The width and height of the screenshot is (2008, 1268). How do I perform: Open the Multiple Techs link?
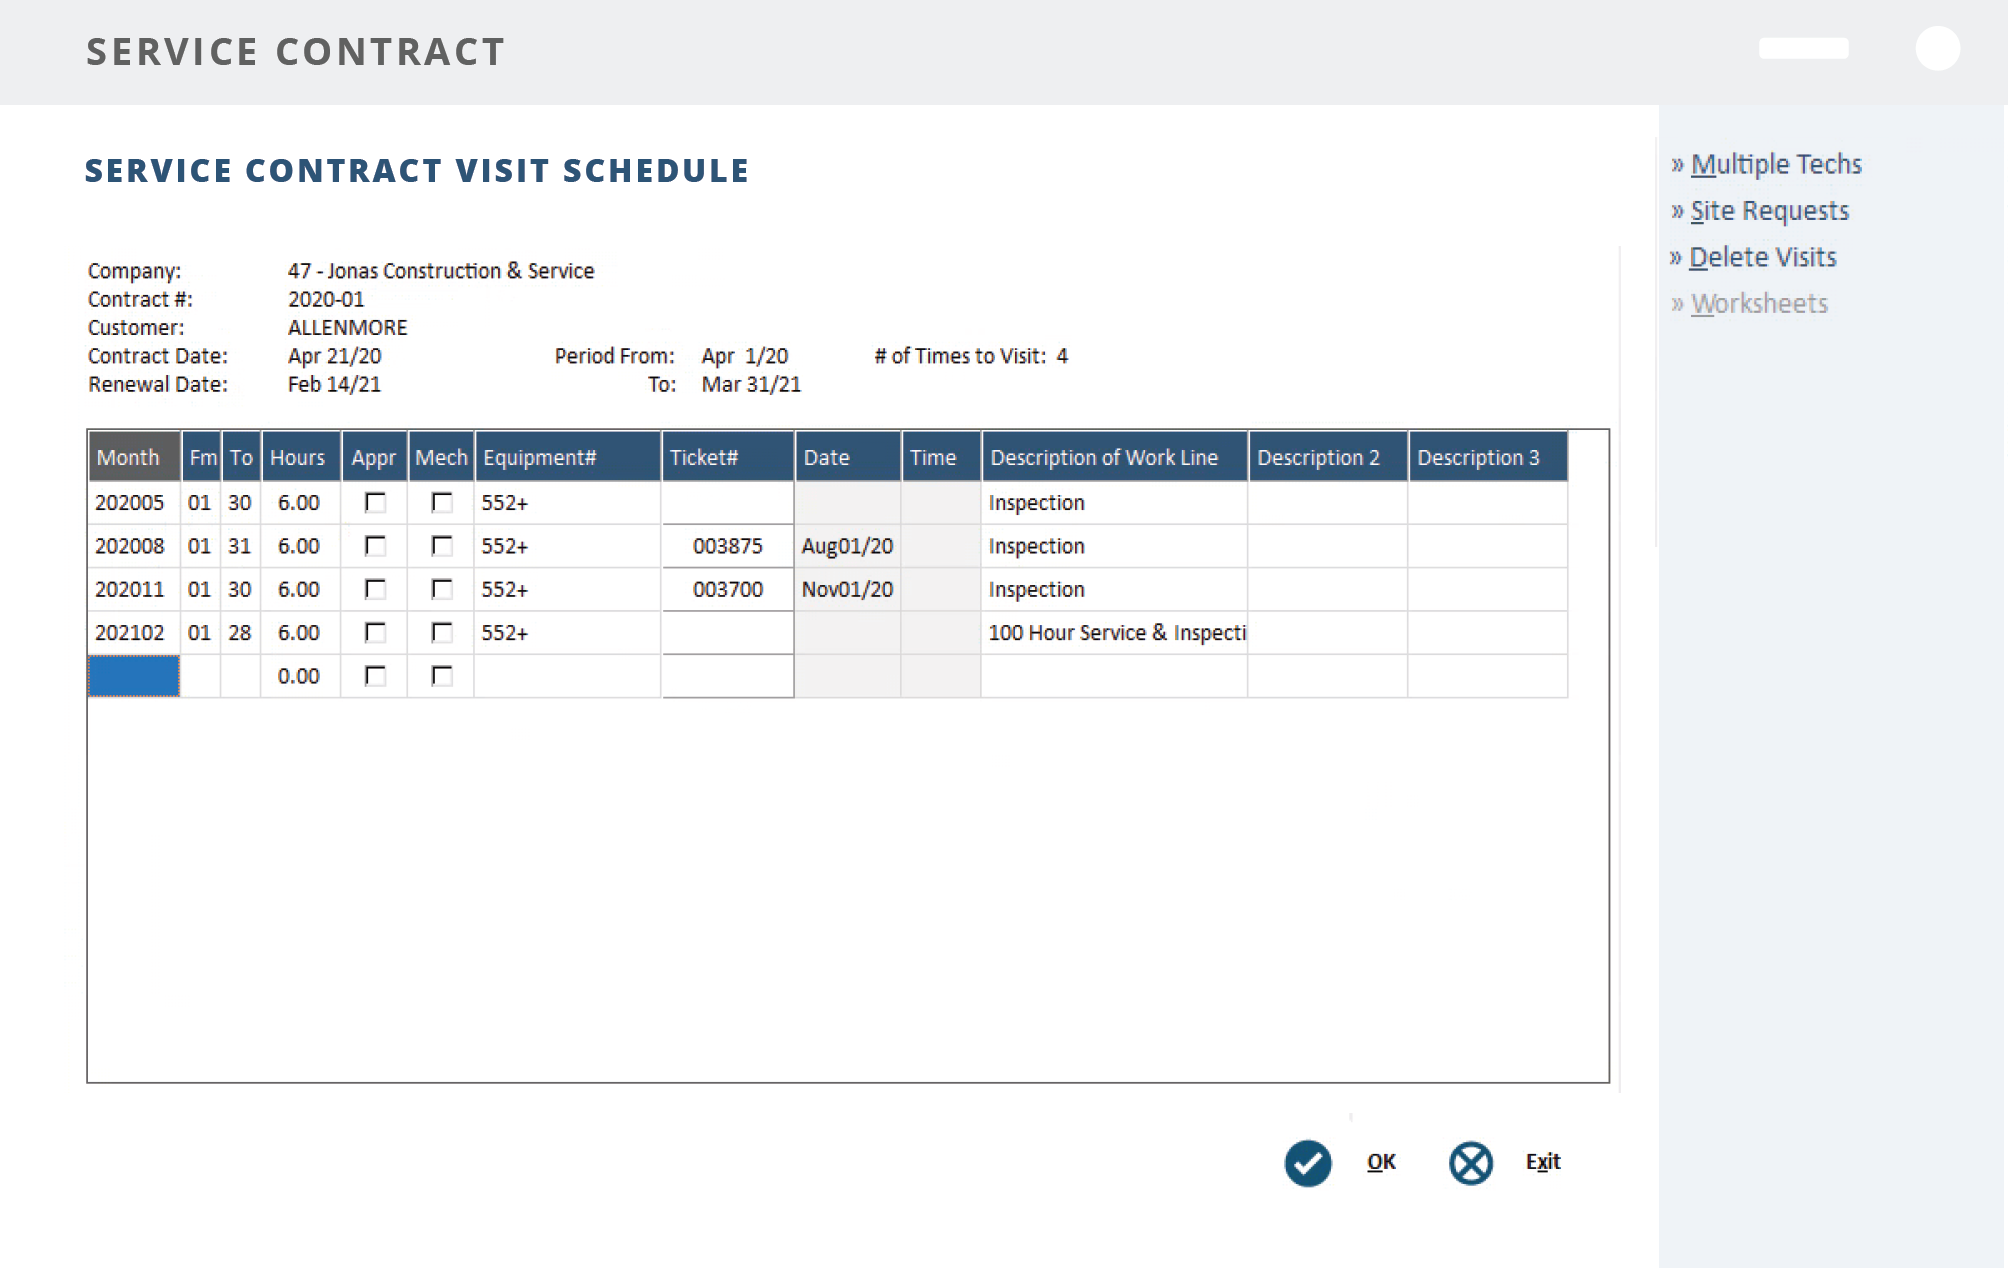click(x=1775, y=164)
